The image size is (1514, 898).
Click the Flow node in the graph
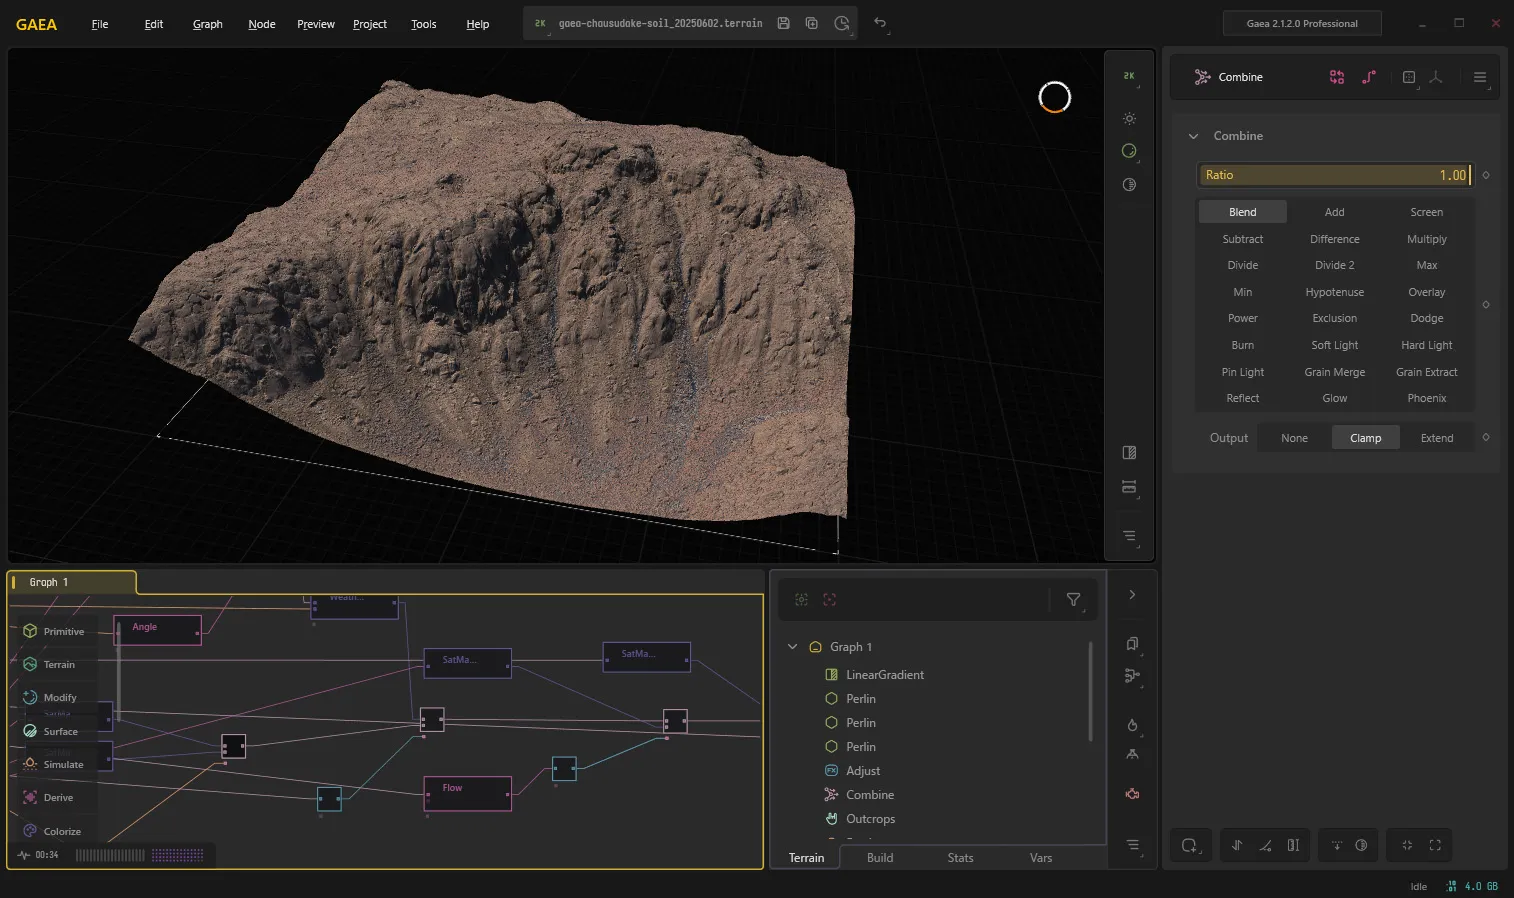[468, 793]
